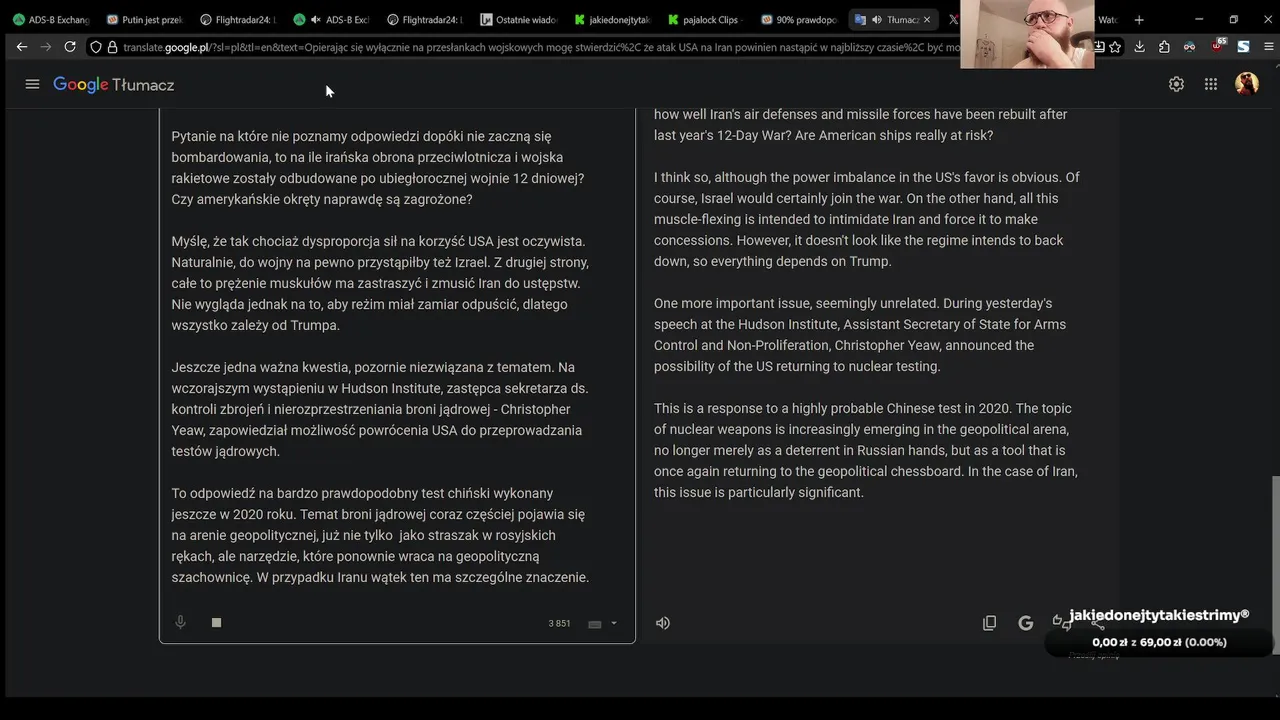Expand input tools dropdown arrow
Image resolution: width=1280 pixels, height=720 pixels.
click(x=614, y=623)
